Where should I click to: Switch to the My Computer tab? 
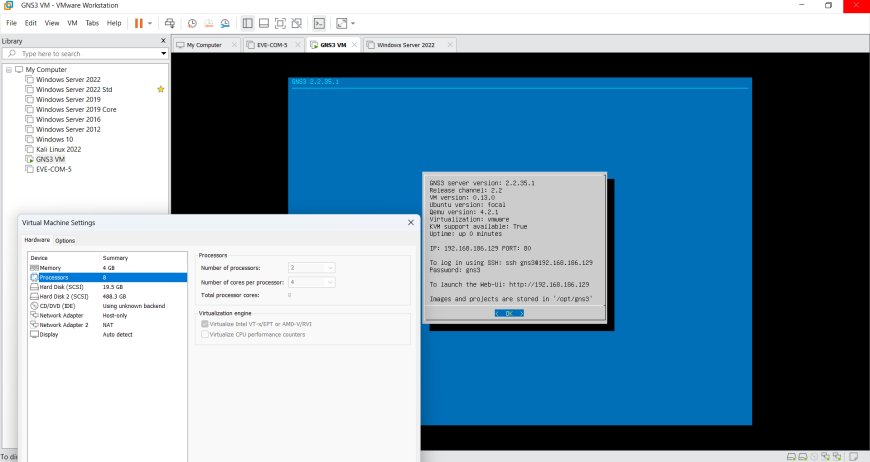point(204,45)
